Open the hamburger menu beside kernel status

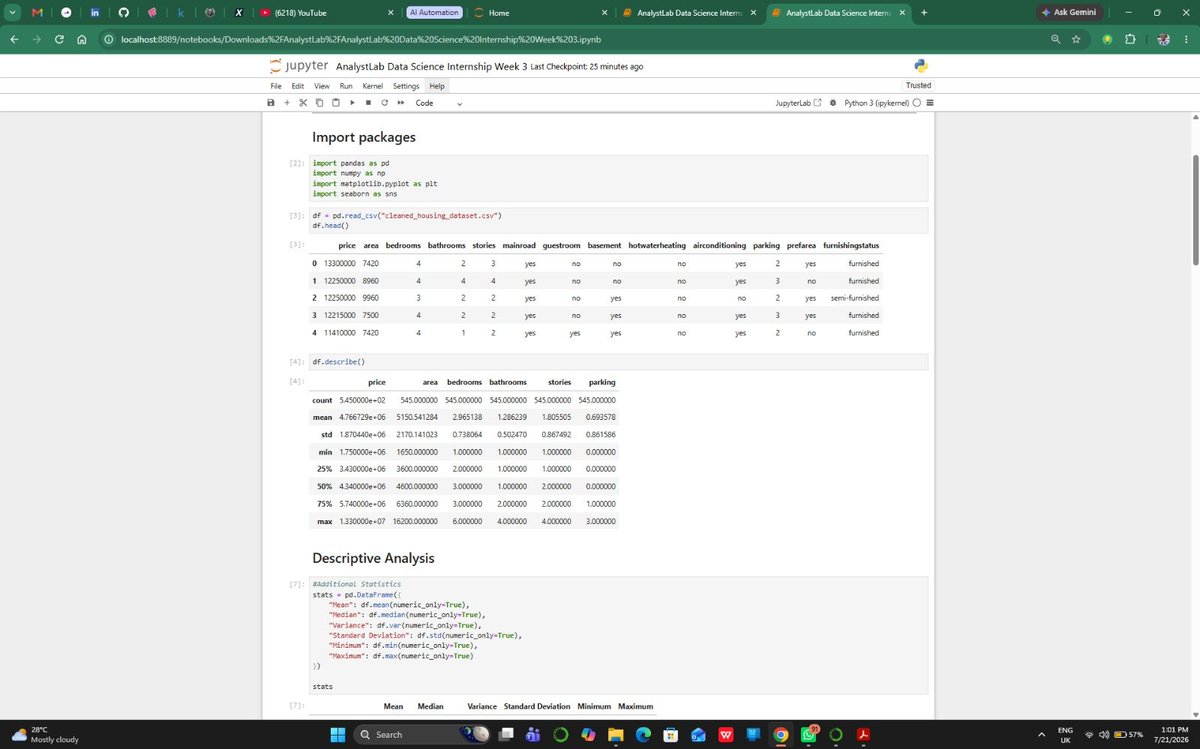(x=929, y=103)
